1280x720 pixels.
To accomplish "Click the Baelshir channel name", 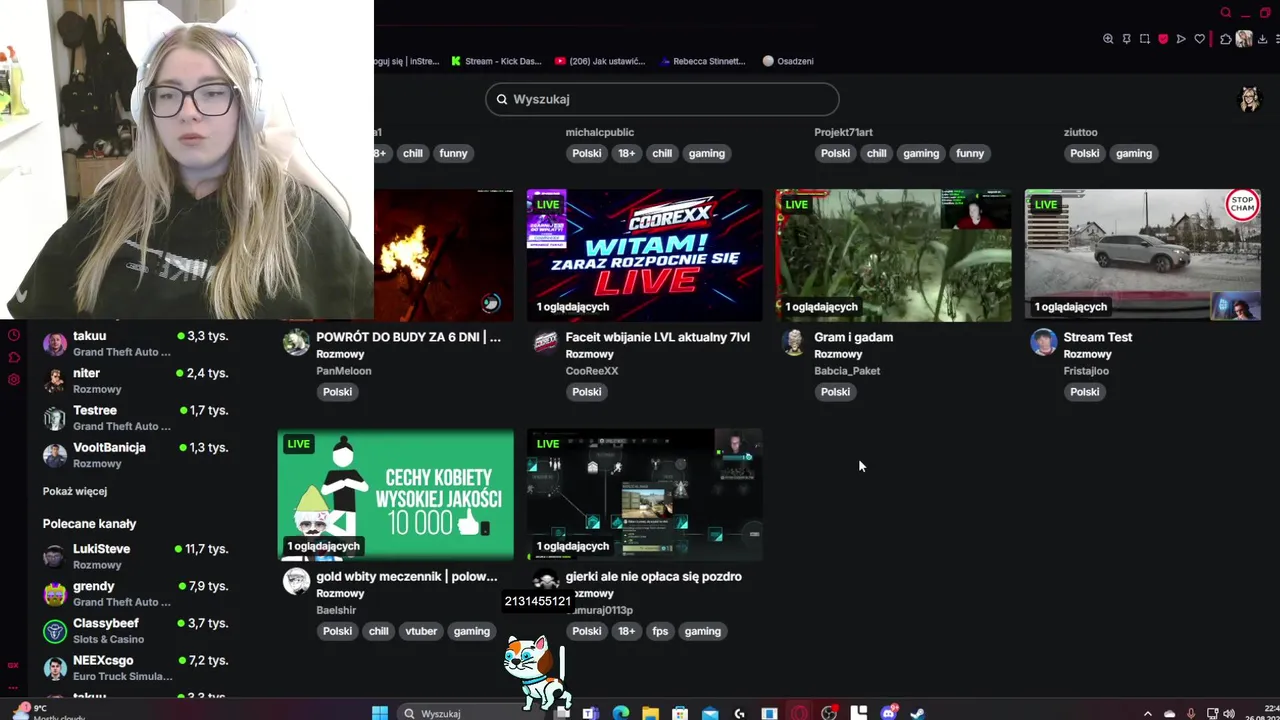I will pos(336,610).
